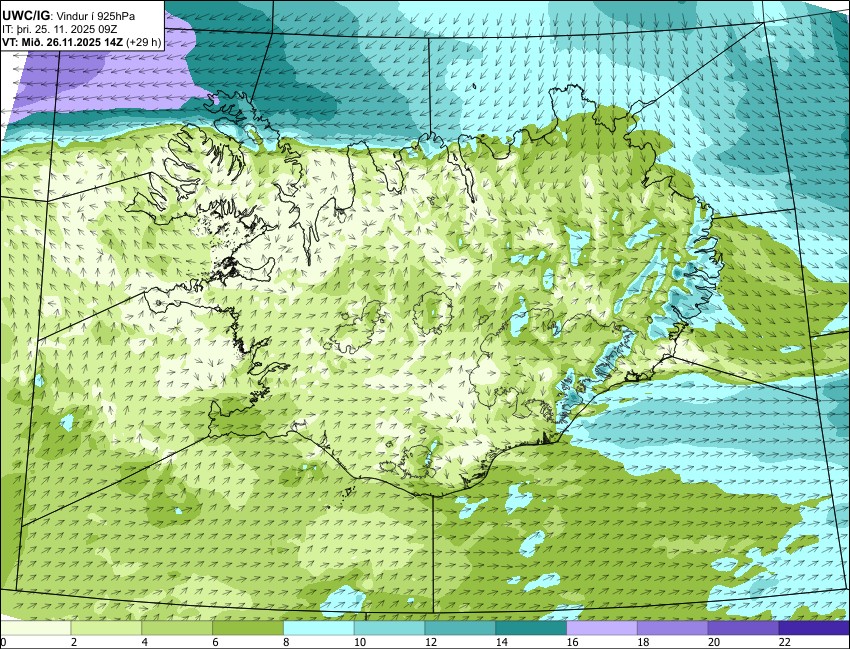This screenshot has height=649, width=850.
Task: Click the 4–6 green legend band
Action: point(177,628)
